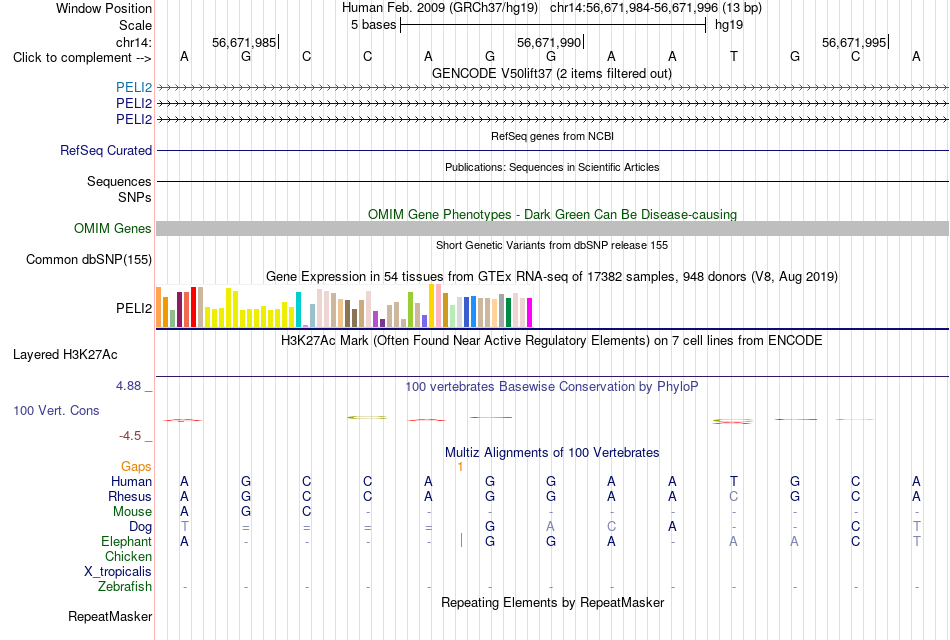Click the Zebrafish species label

point(125,587)
